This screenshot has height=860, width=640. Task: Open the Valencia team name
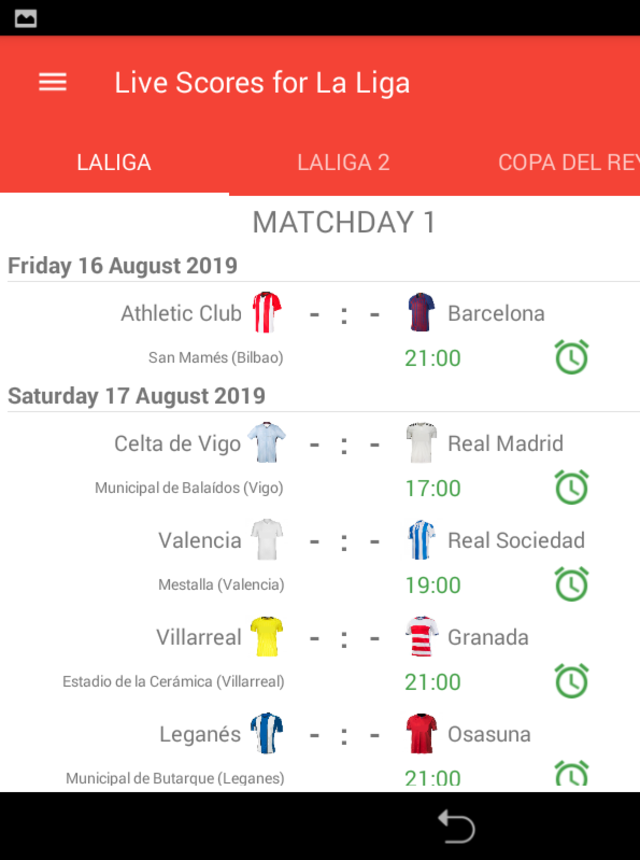point(200,540)
